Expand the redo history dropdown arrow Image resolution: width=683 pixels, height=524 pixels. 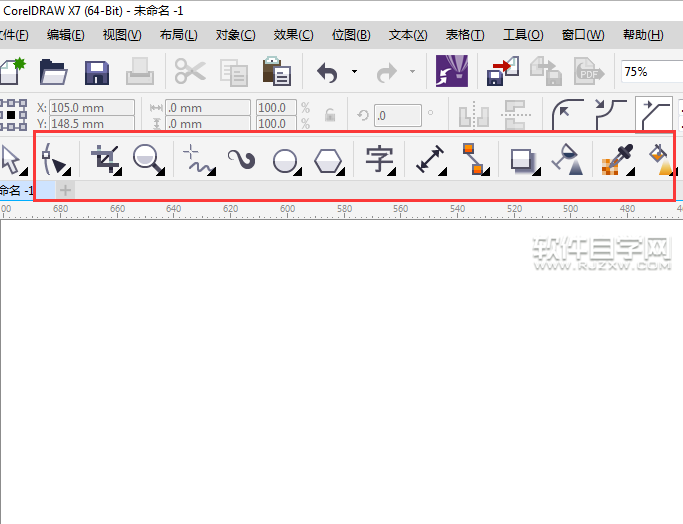(x=412, y=71)
